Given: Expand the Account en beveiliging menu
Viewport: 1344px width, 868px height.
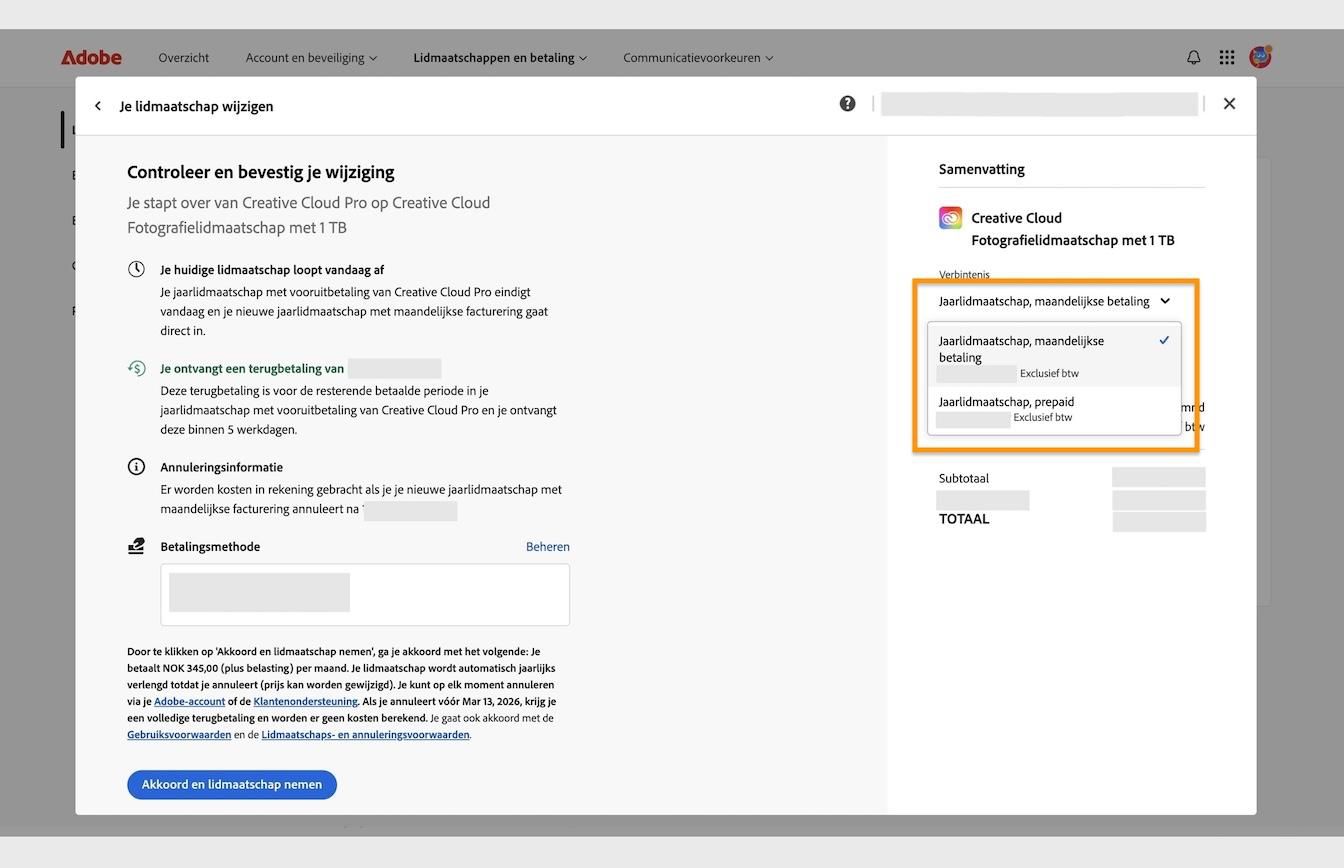Looking at the screenshot, I should (x=312, y=58).
